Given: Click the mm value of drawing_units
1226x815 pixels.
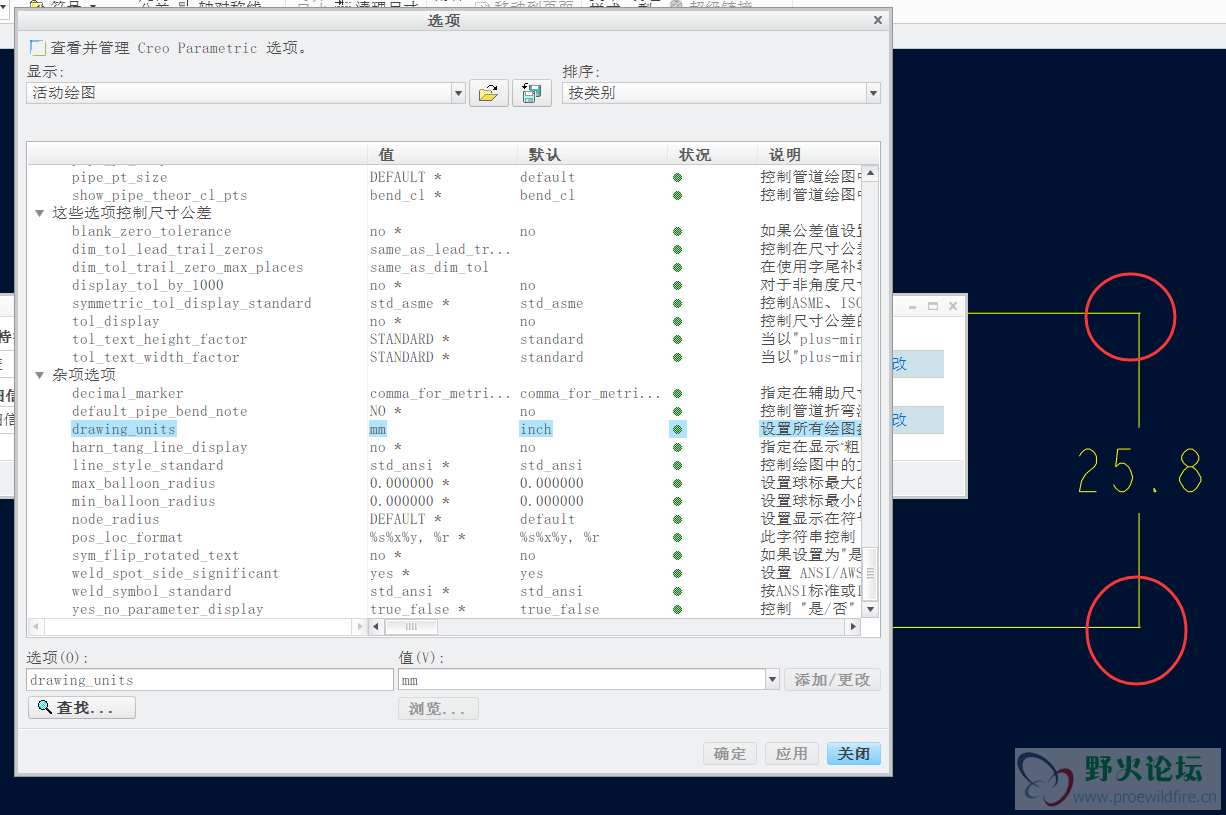Looking at the screenshot, I should pyautogui.click(x=378, y=429).
